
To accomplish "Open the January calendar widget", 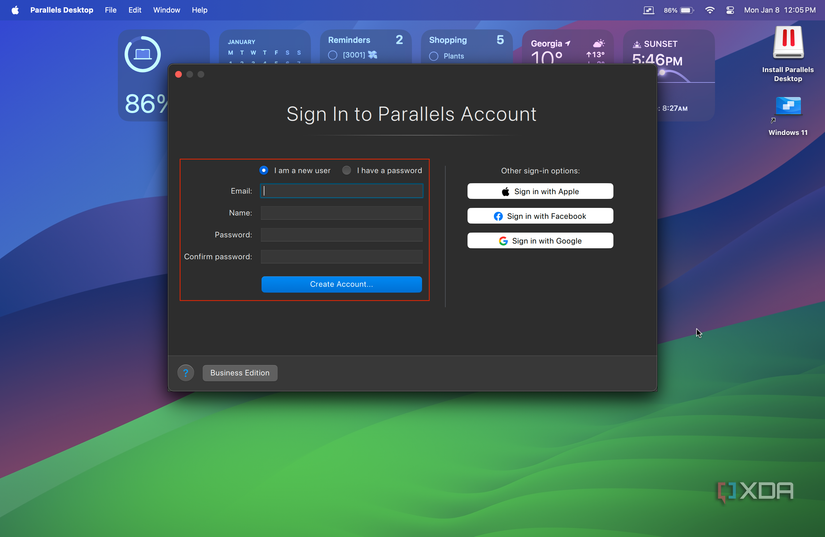I will pos(265,47).
